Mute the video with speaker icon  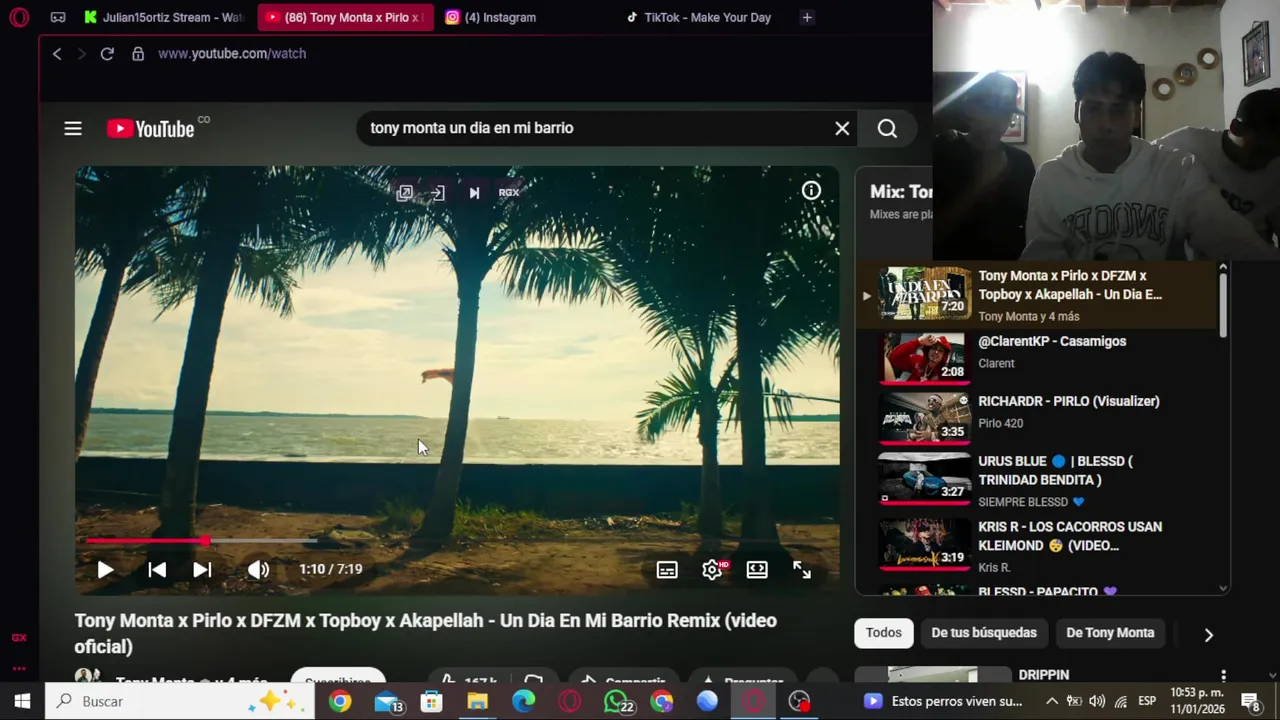click(258, 570)
